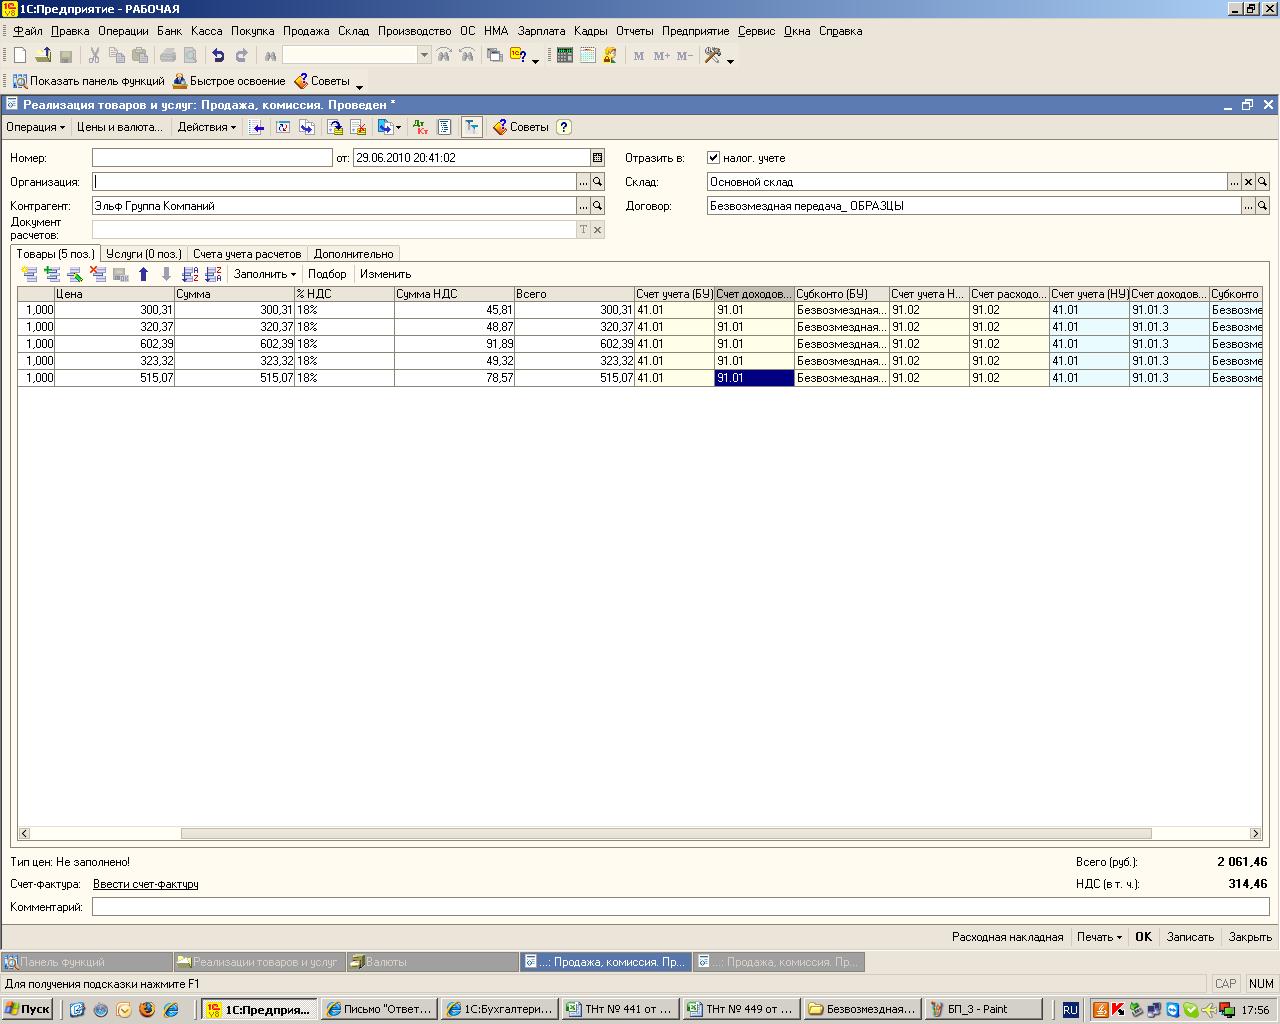Click the calculator icon in main toolbar

[565, 56]
